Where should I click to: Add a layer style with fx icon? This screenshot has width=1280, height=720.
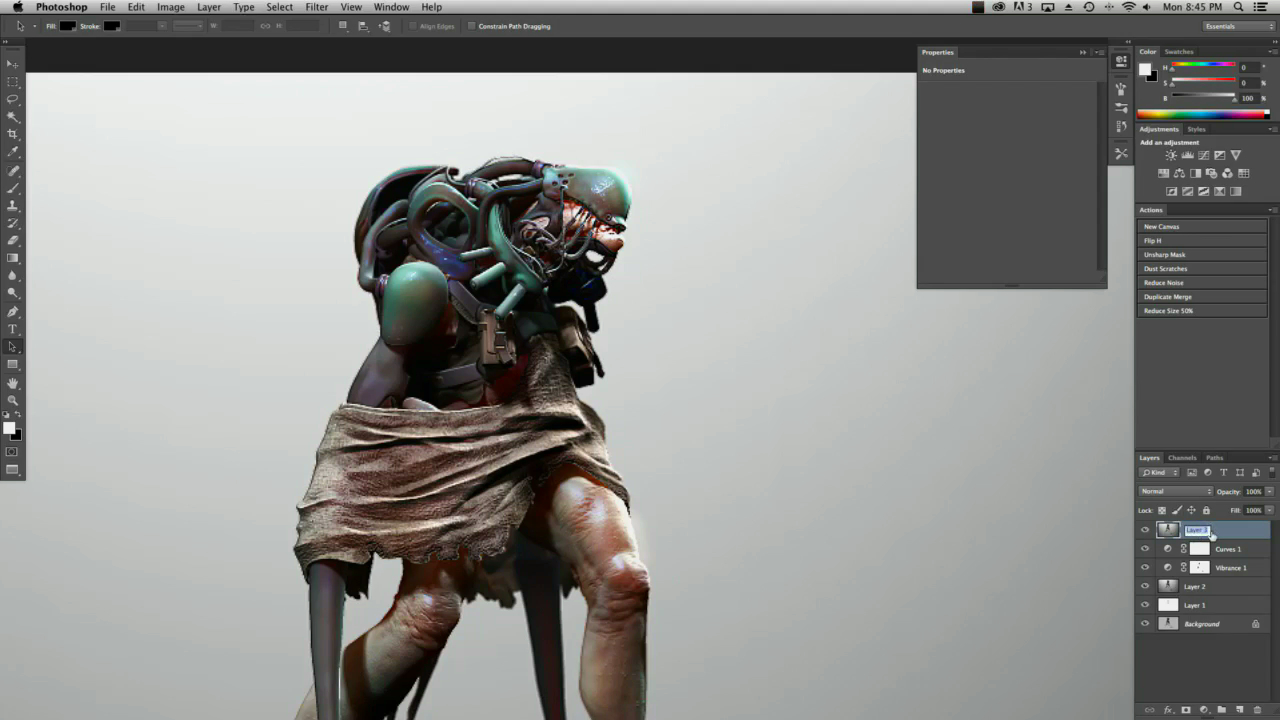[1167, 710]
